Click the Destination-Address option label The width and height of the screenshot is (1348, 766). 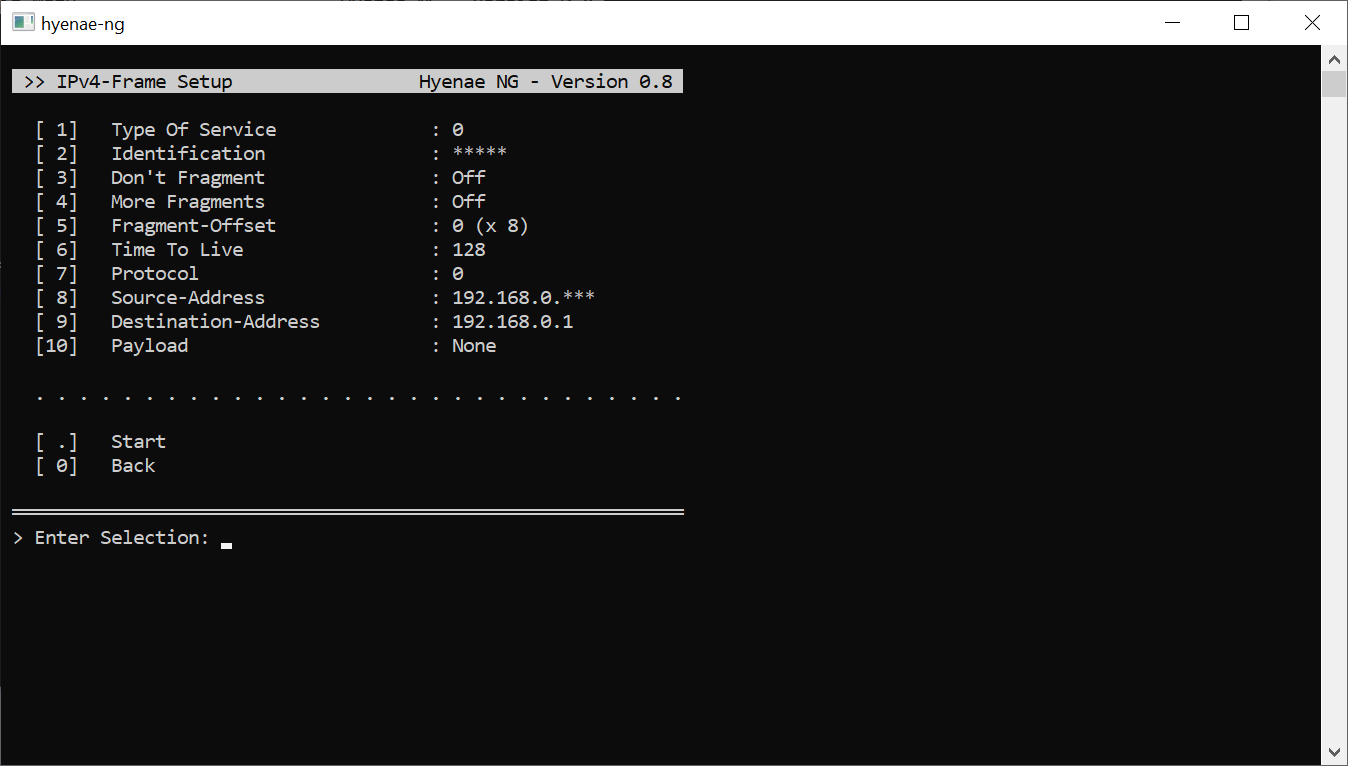215,322
